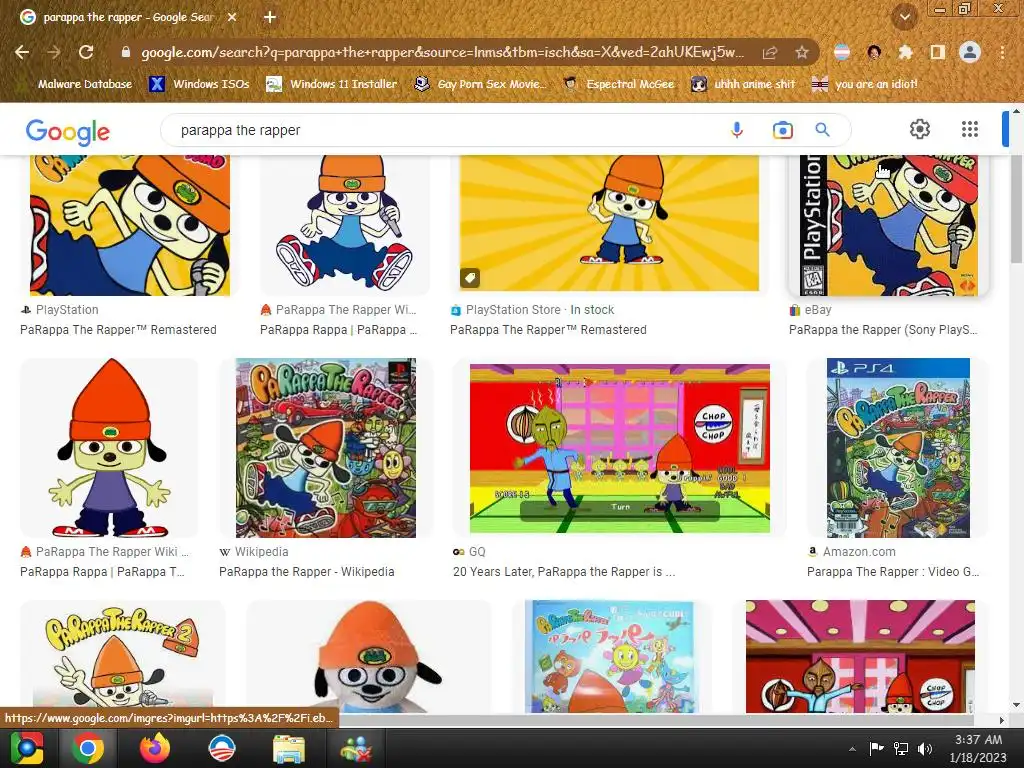The image size is (1024, 768).
Task: Search by voice microphone icon
Action: coord(737,130)
